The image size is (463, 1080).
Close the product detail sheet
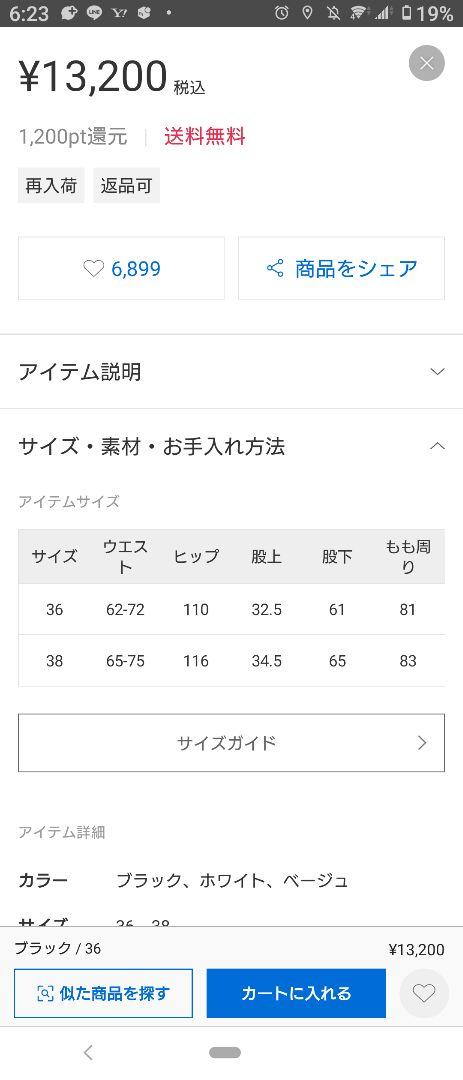[426, 63]
